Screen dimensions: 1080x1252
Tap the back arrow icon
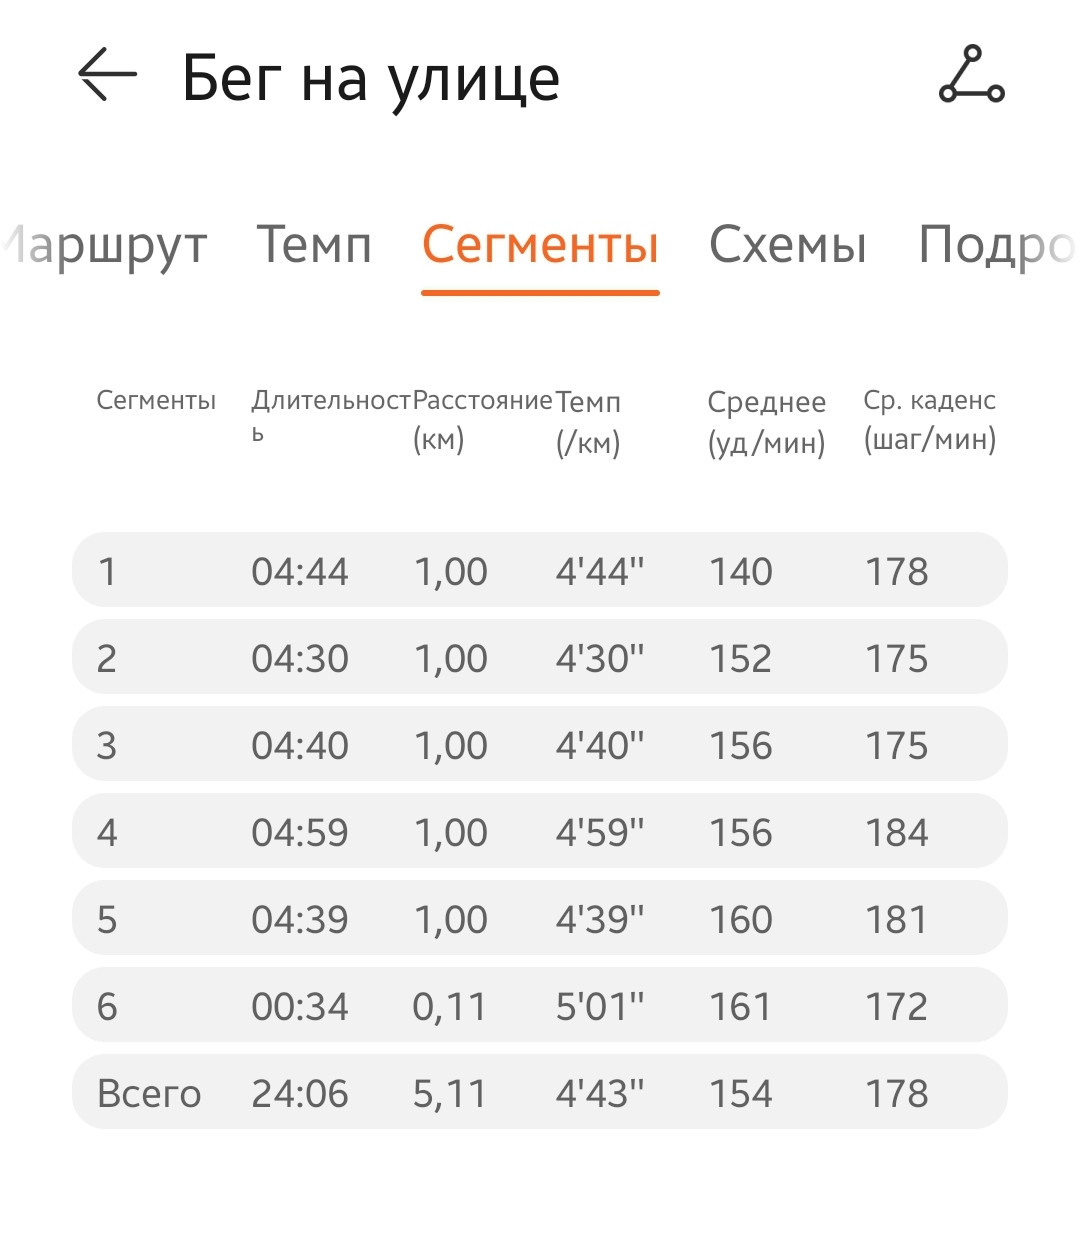coord(107,75)
